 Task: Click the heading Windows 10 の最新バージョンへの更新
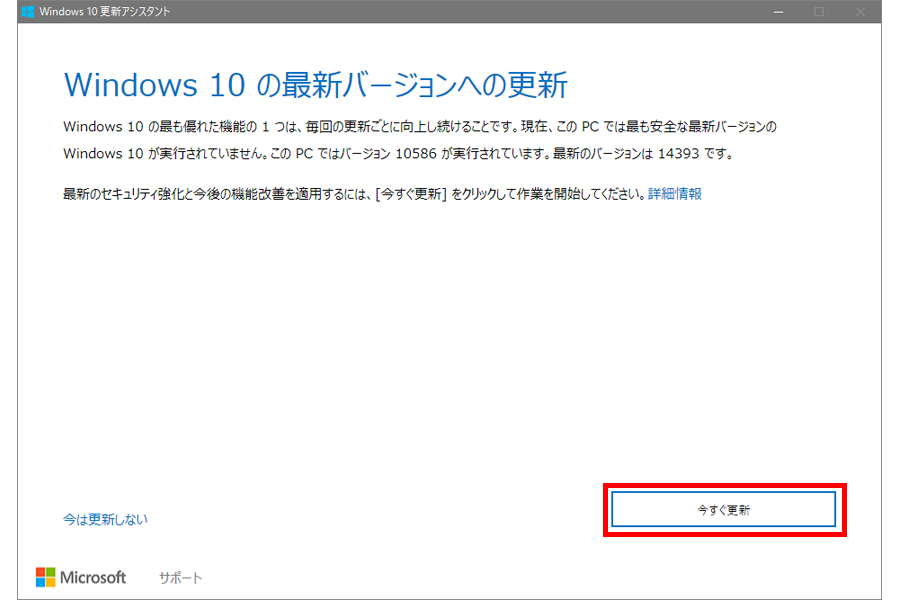pos(315,85)
